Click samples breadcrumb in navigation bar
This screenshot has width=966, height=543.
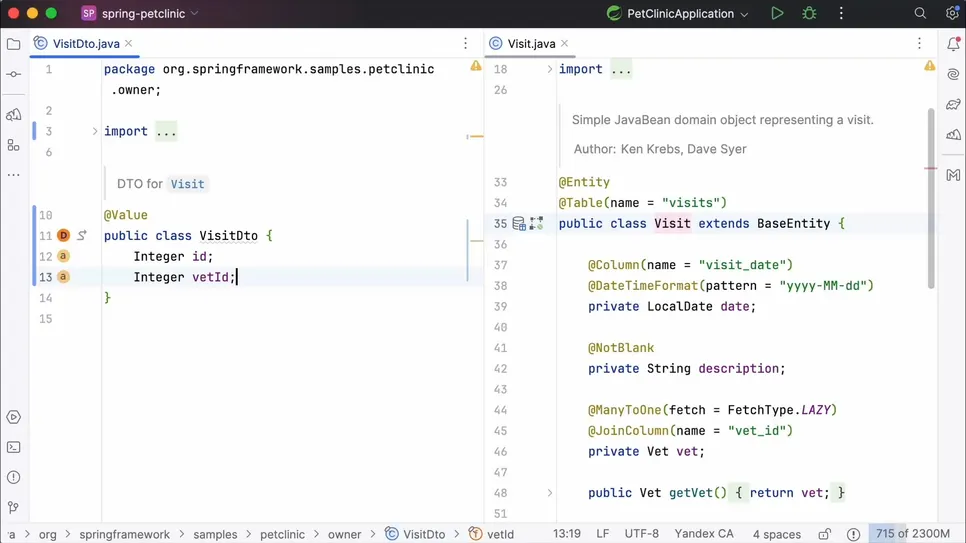[215, 534]
